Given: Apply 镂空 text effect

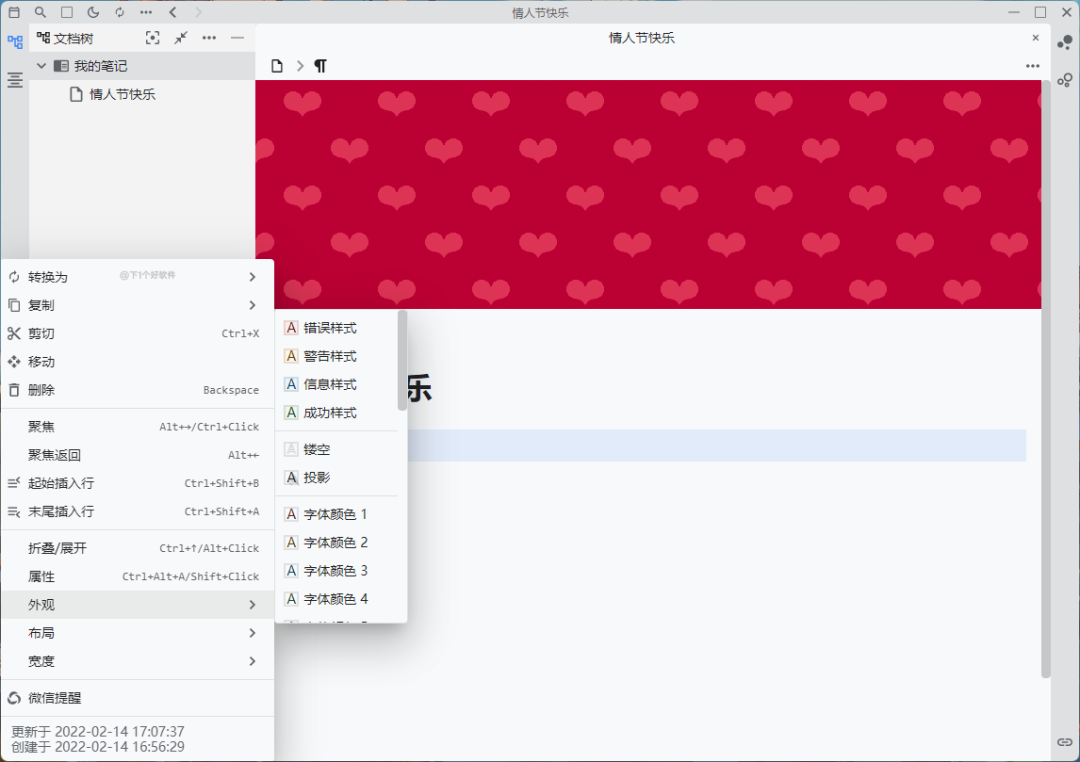Looking at the screenshot, I should 336,449.
